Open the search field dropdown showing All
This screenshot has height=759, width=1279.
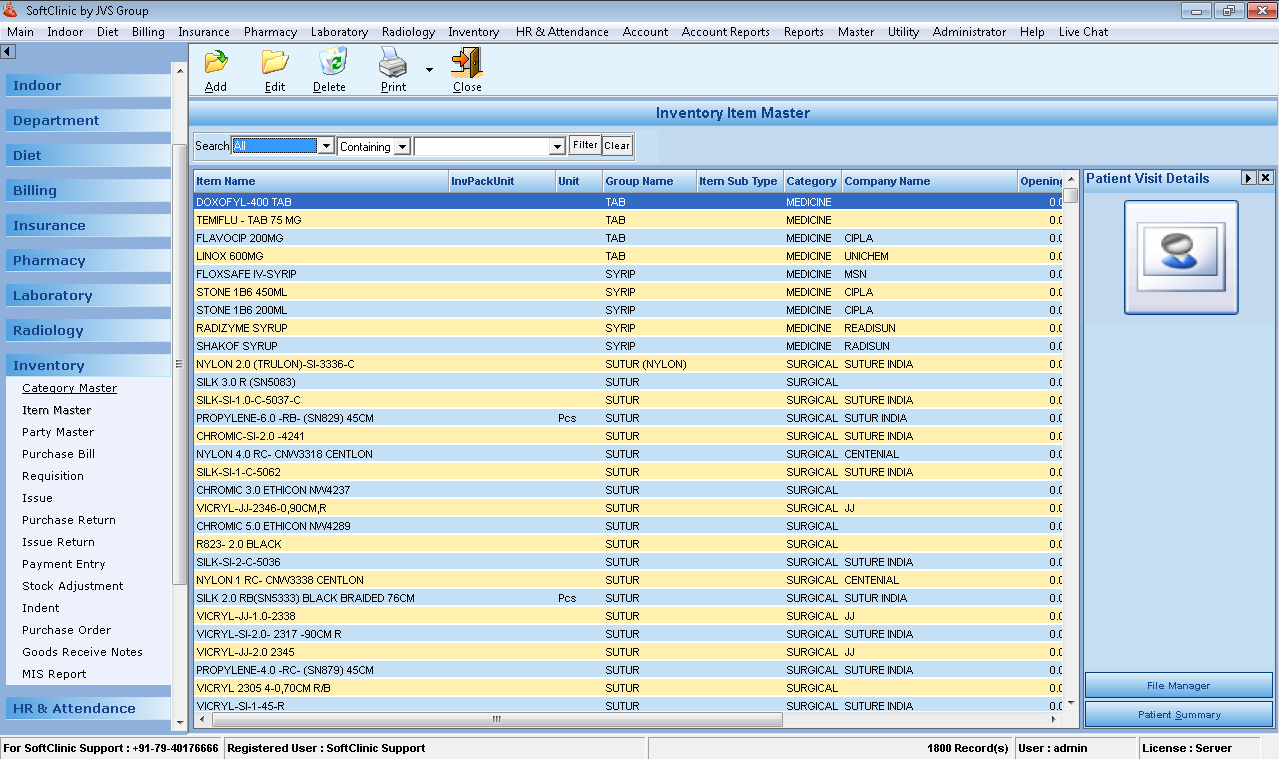pos(326,145)
